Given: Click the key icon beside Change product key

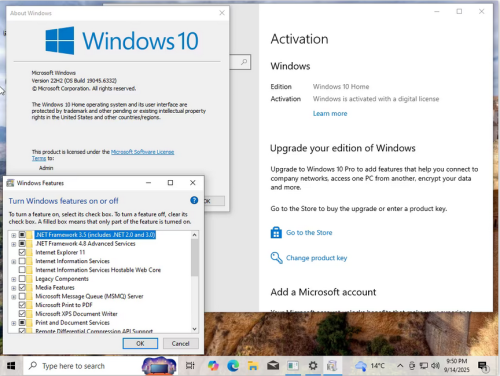Looking at the screenshot, I should (x=276, y=258).
